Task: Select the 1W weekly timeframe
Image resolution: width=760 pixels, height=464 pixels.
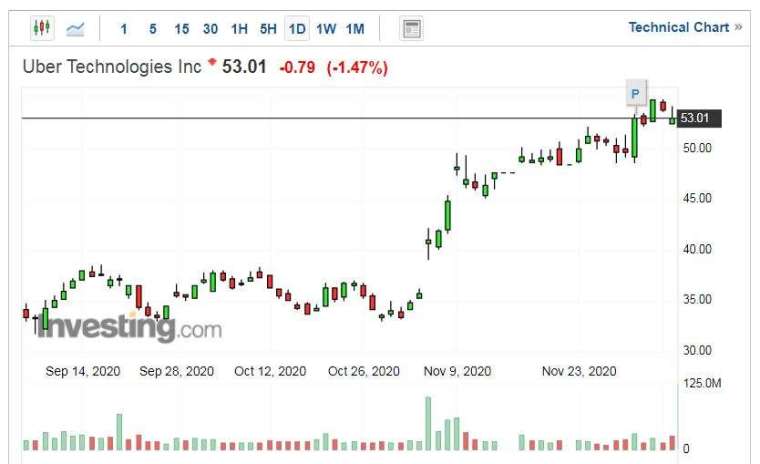Action: click(326, 29)
